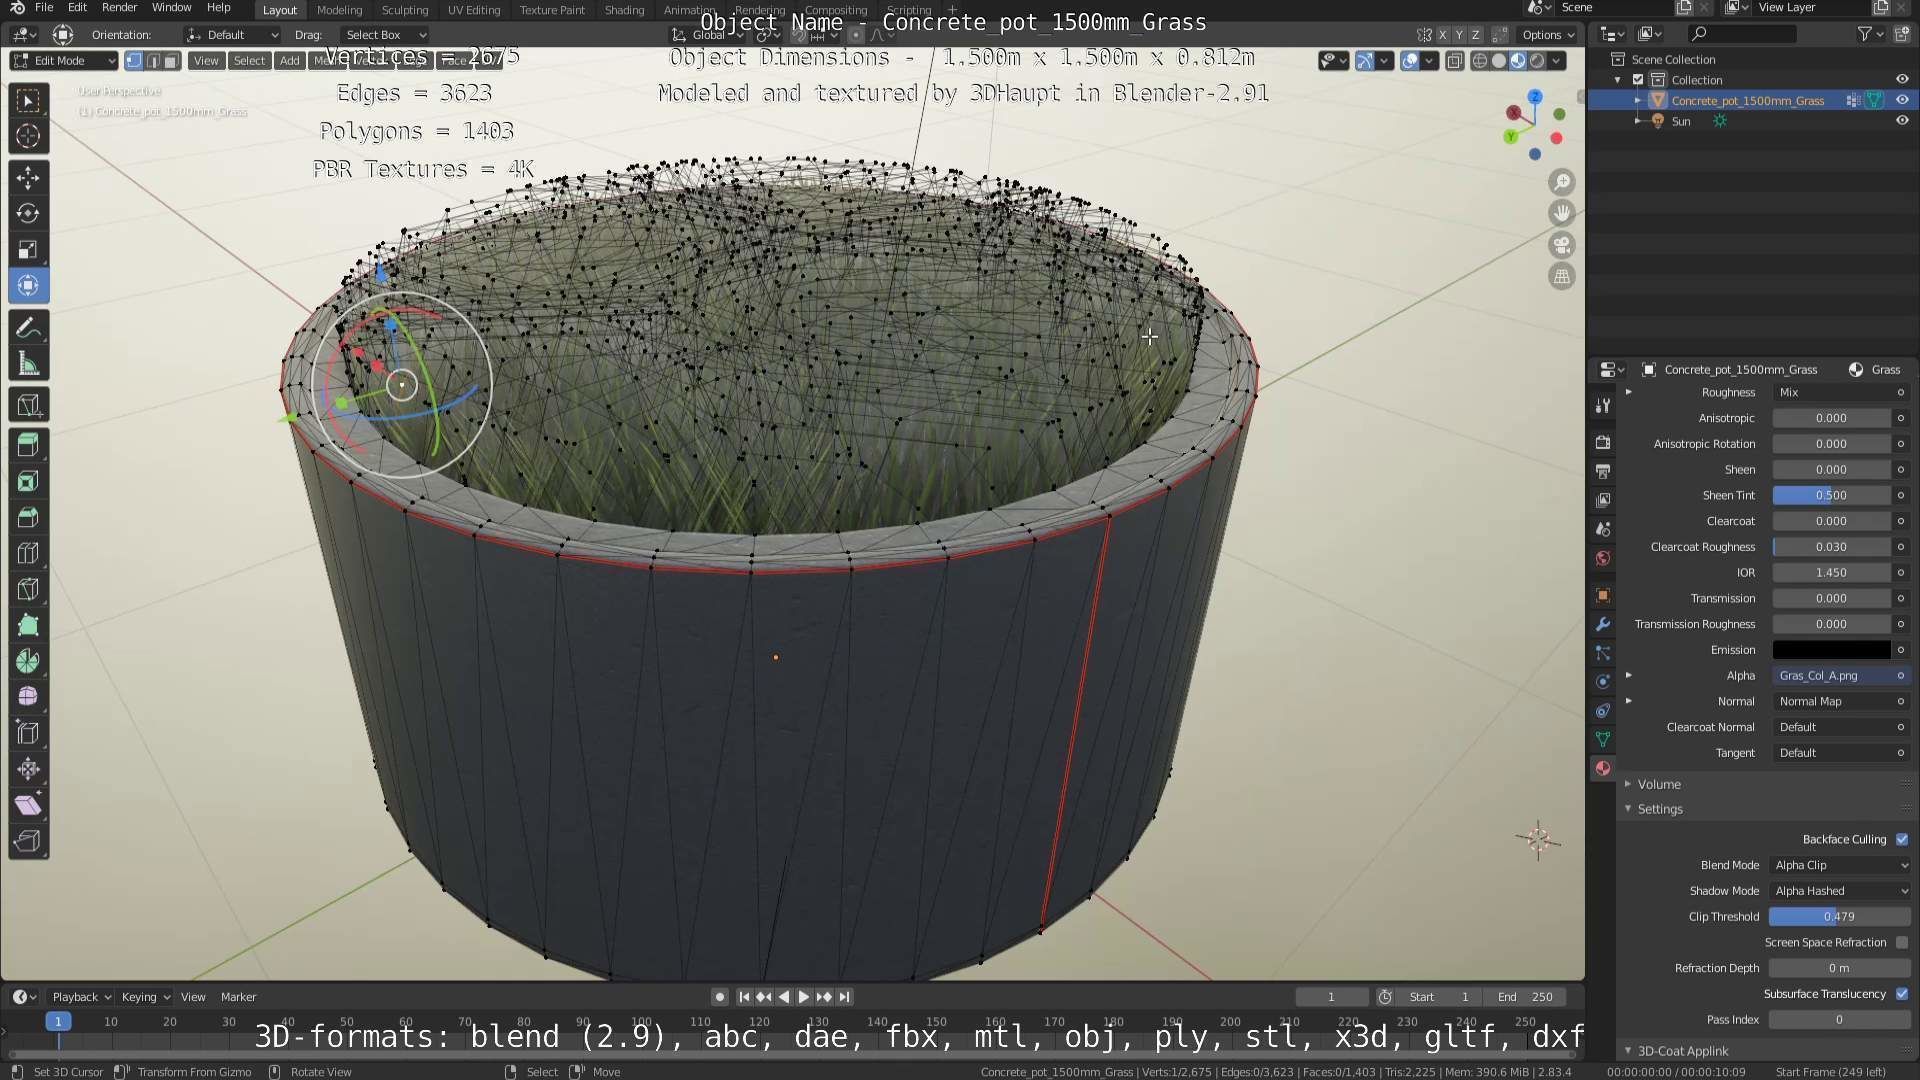Open the Render menu
Image resolution: width=1920 pixels, height=1080 pixels.
click(119, 8)
